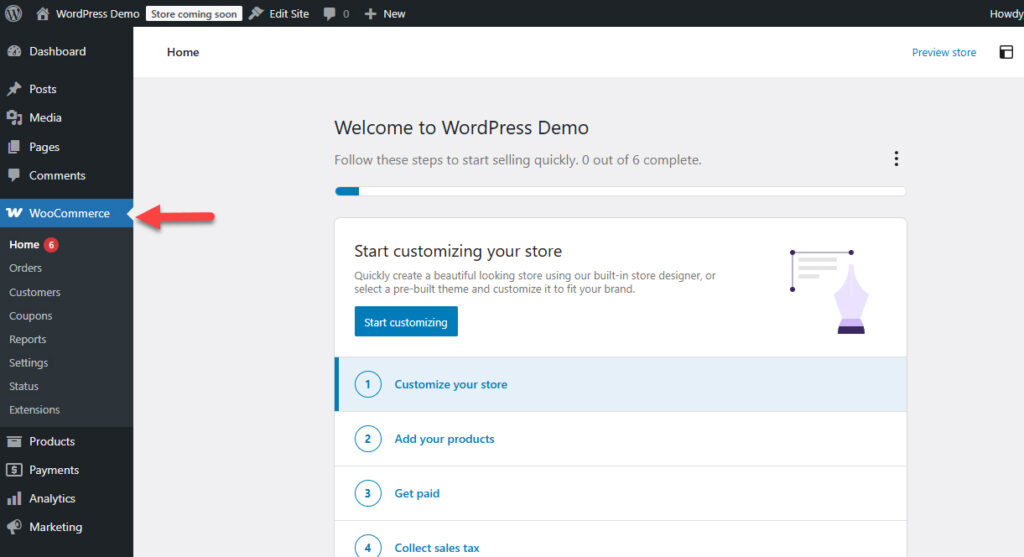Click the step 3 circle icon
The height and width of the screenshot is (557, 1024).
coord(368,493)
